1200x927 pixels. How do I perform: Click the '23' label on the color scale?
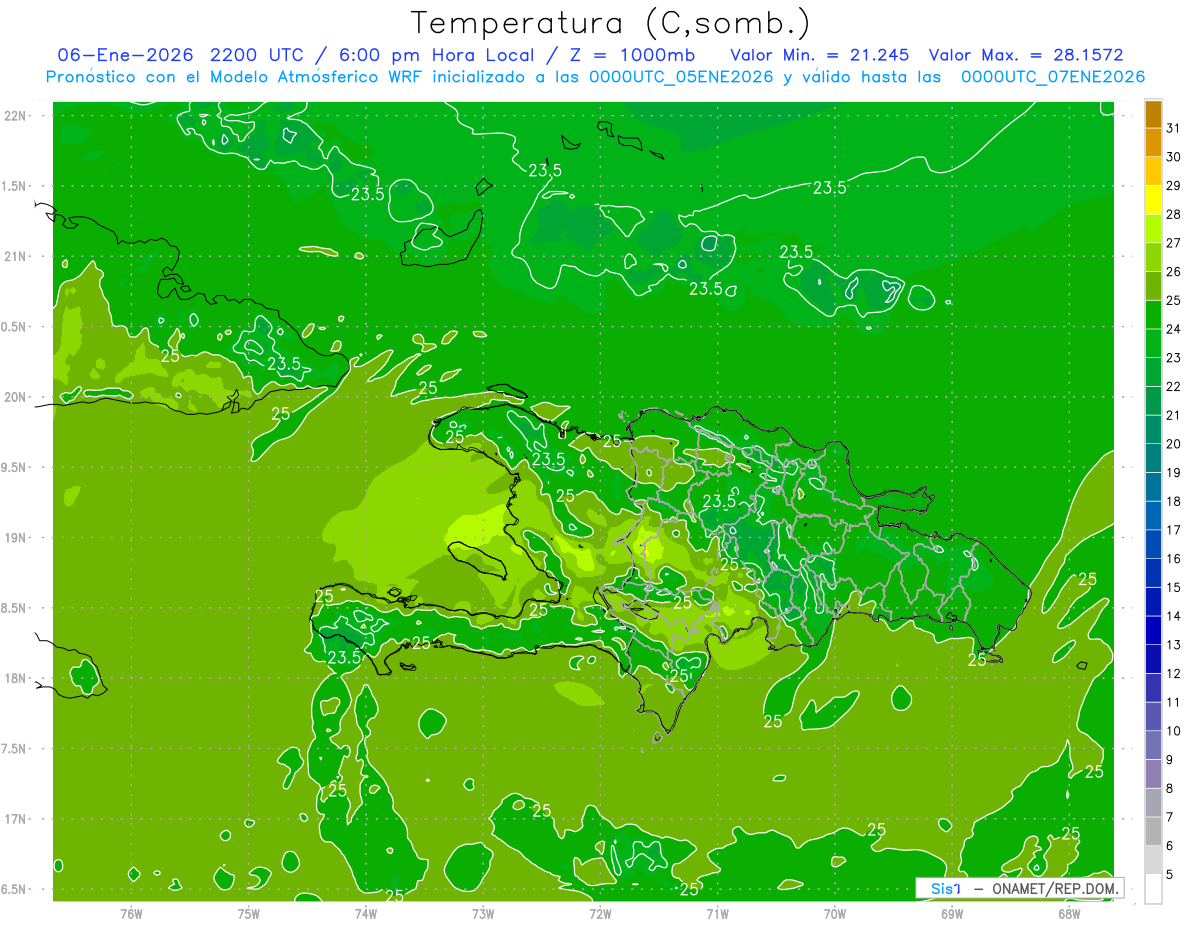pyautogui.click(x=1174, y=358)
